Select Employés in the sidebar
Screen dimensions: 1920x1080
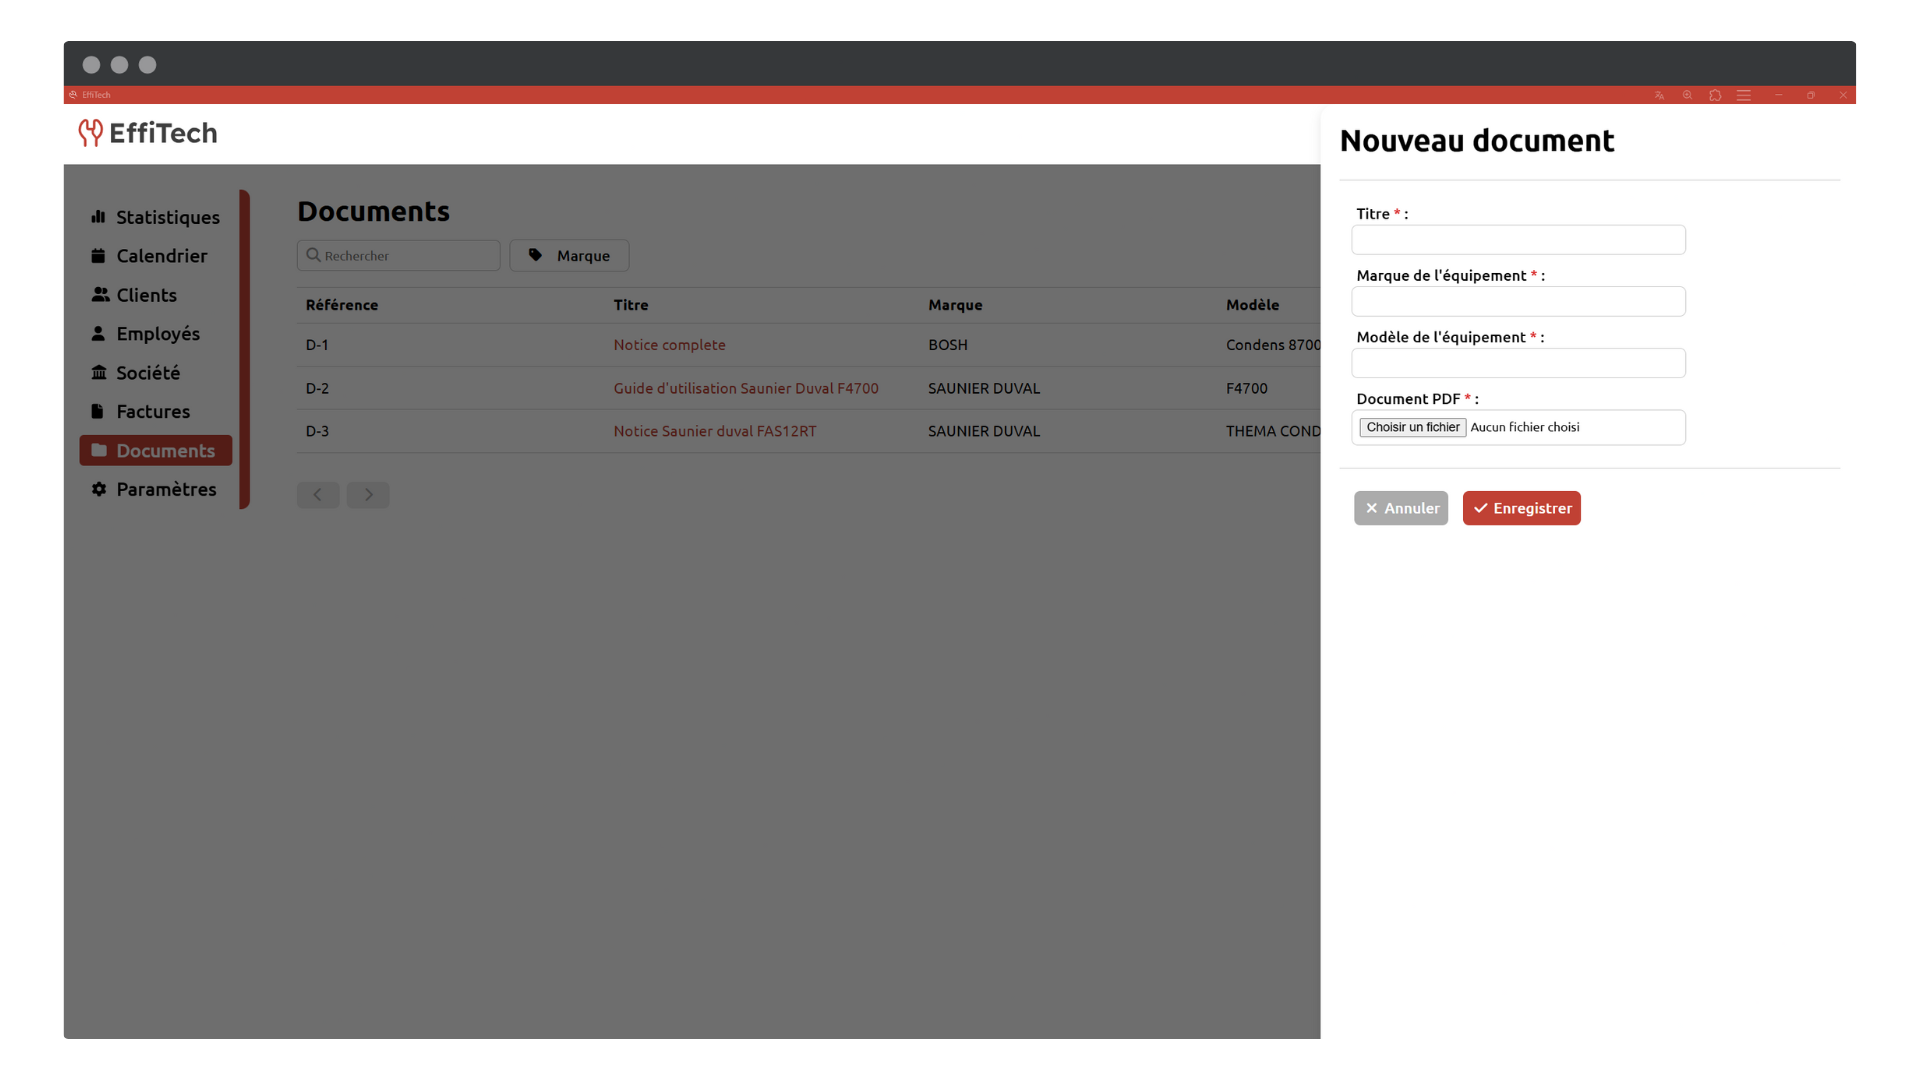(157, 334)
